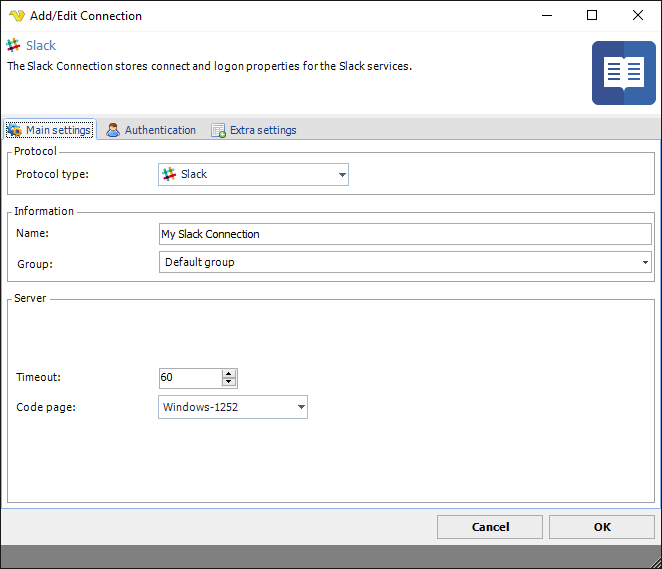
Task: Click the Slack logo in the header
Action: [14, 46]
